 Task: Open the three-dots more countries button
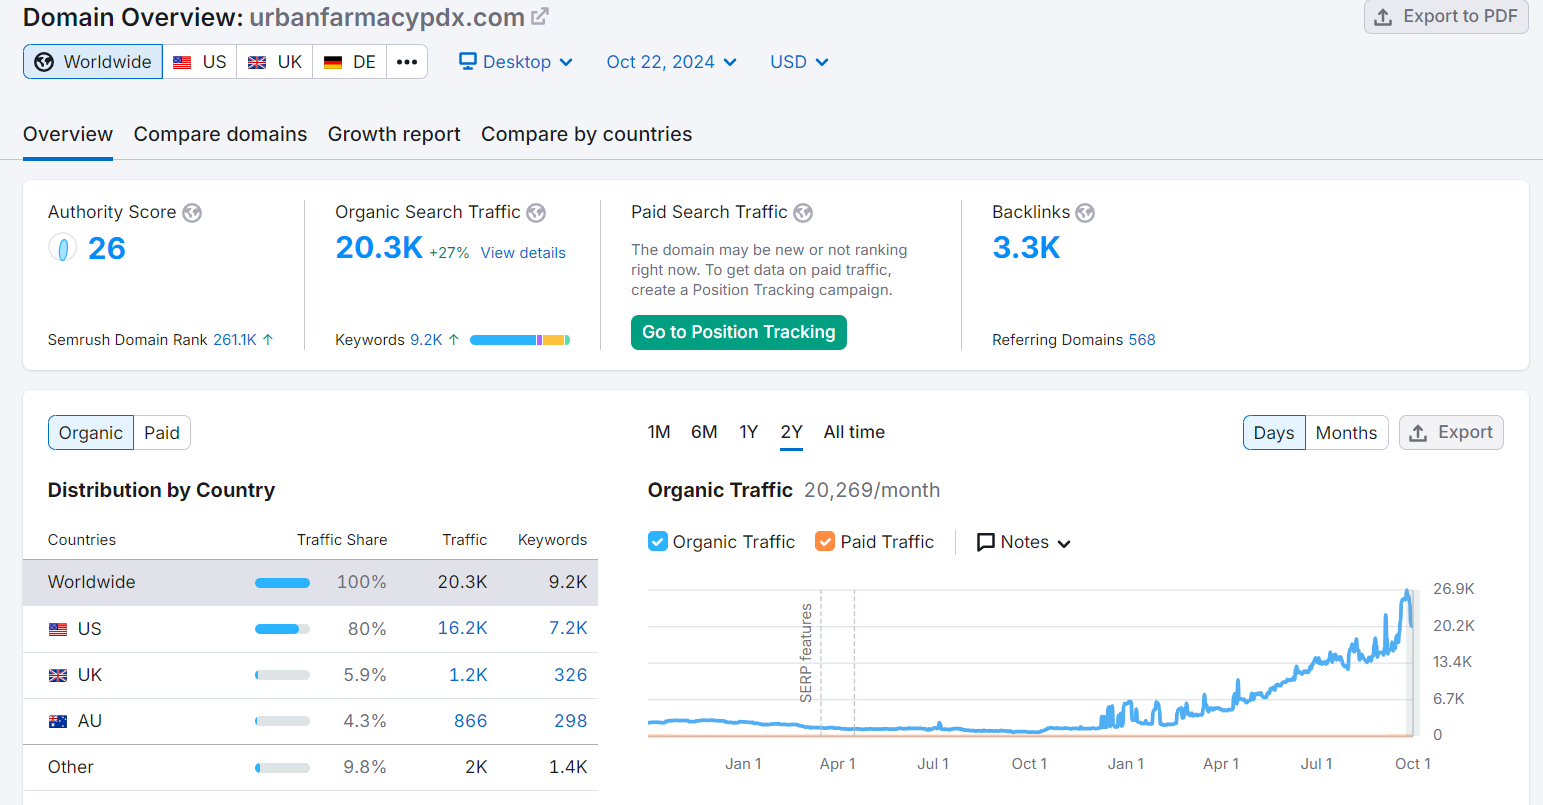[407, 62]
